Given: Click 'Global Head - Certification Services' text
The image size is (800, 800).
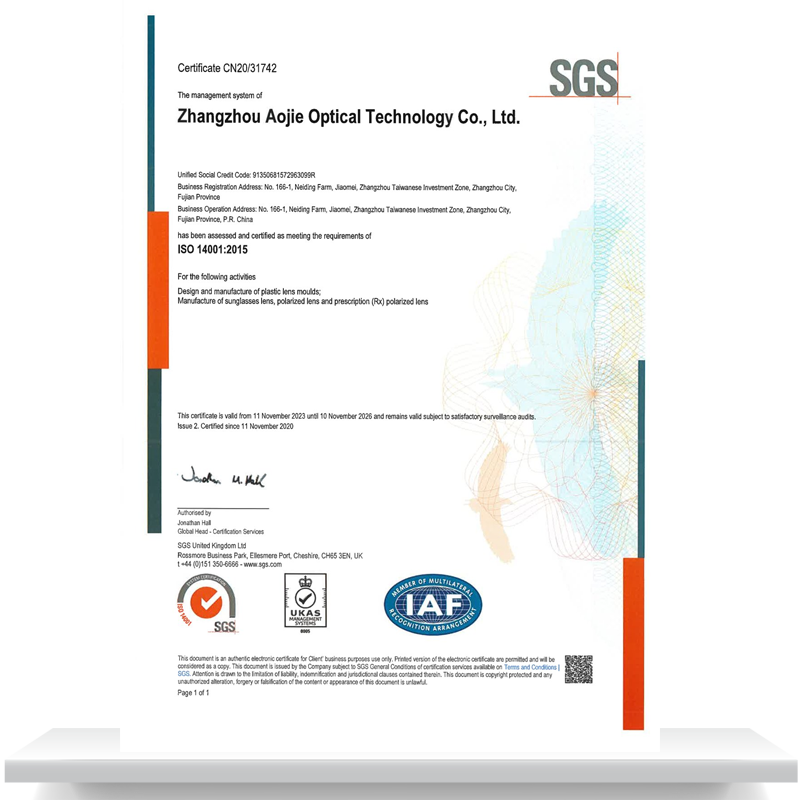Looking at the screenshot, I should [220, 532].
